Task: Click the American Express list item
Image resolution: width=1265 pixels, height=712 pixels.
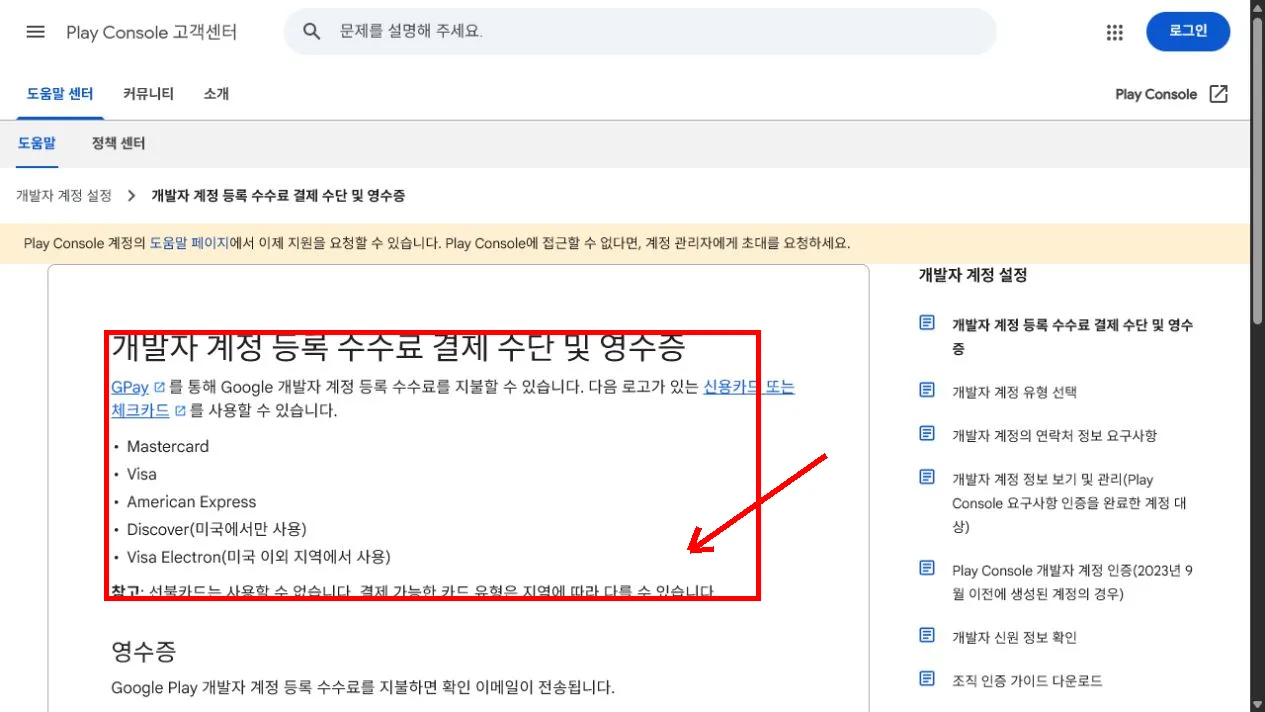Action: 191,502
